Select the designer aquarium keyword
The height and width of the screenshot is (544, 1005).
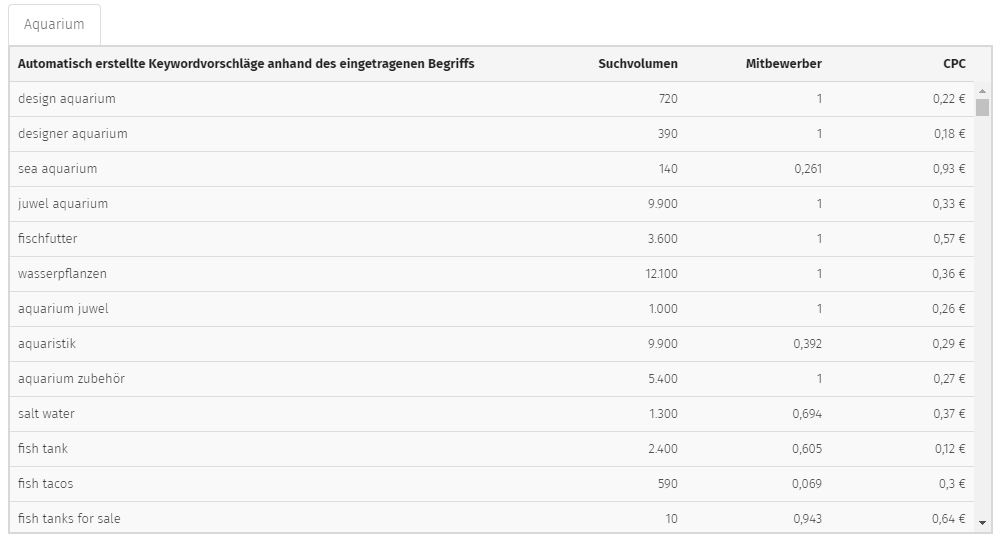click(72, 134)
